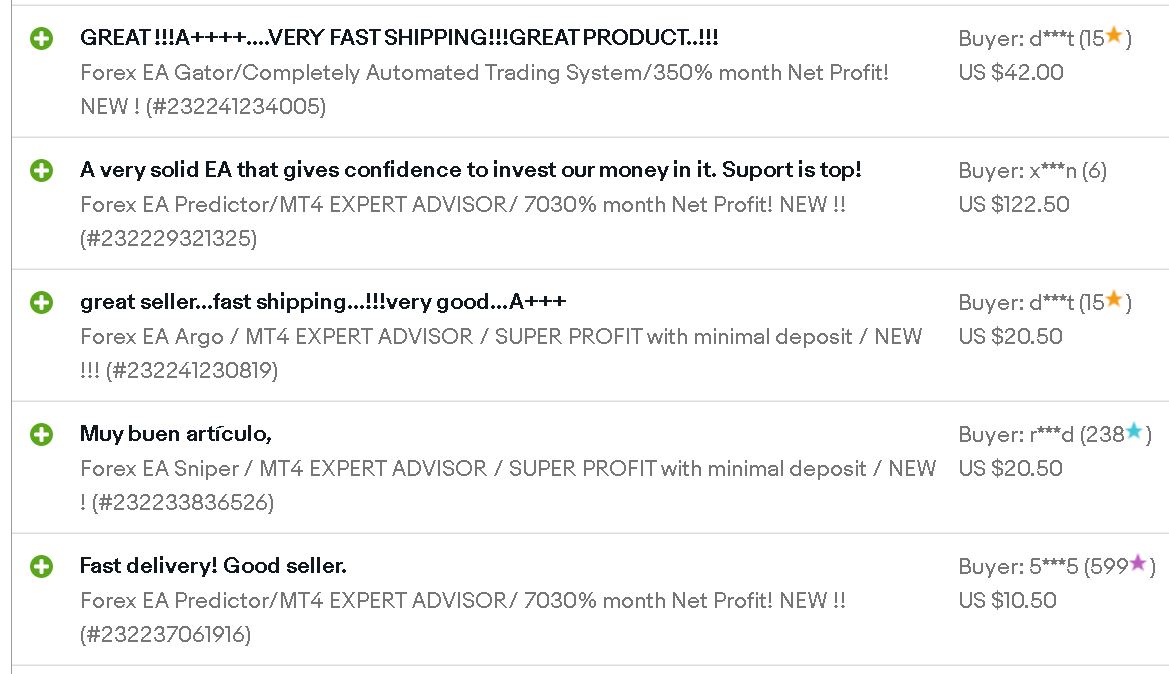Open Forex EA Sniper item listing
The width and height of the screenshot is (1169, 674).
(508, 485)
